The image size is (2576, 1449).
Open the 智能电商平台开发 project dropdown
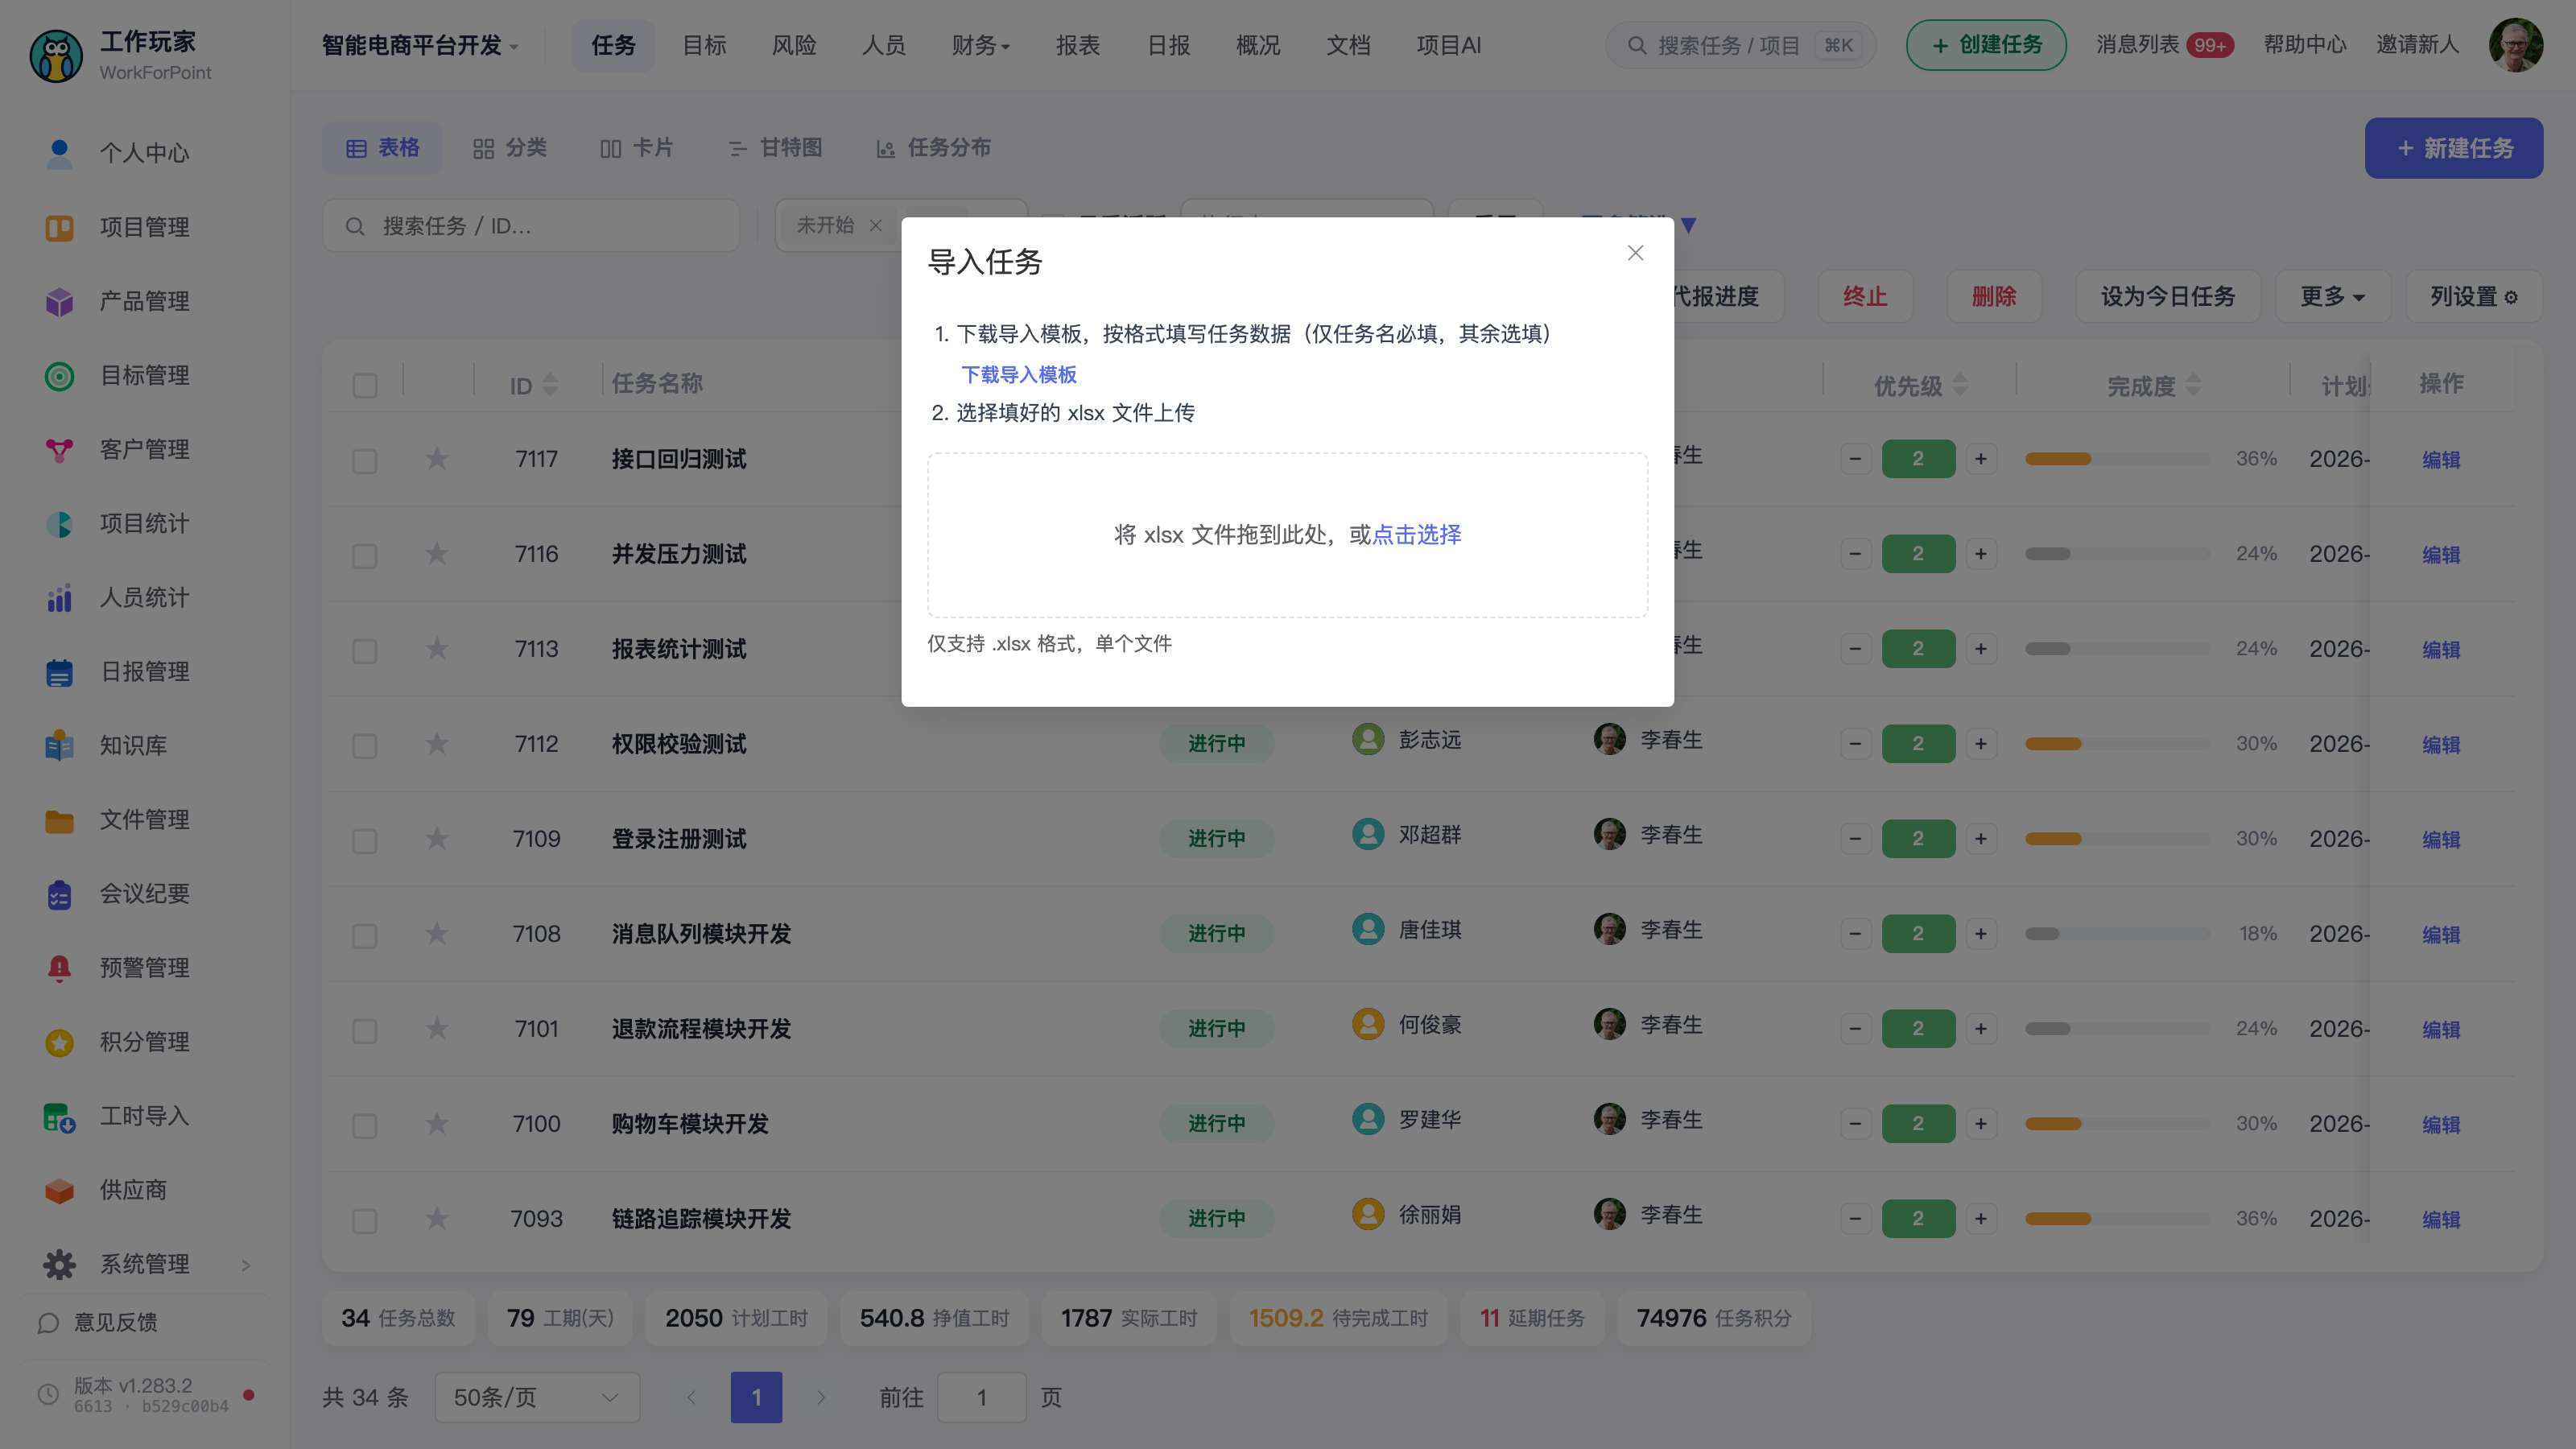click(420, 45)
